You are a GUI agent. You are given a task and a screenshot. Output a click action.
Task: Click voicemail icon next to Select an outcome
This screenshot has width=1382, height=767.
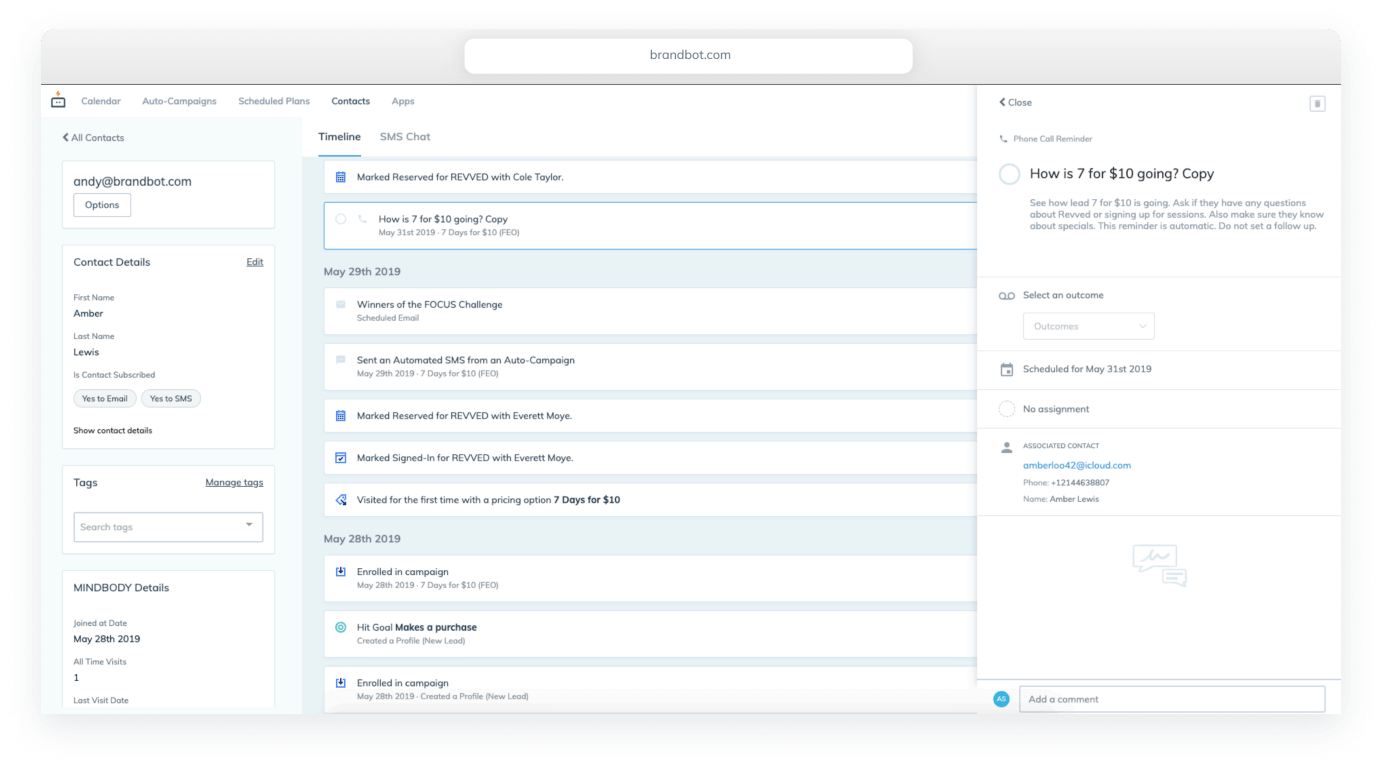(x=1007, y=296)
